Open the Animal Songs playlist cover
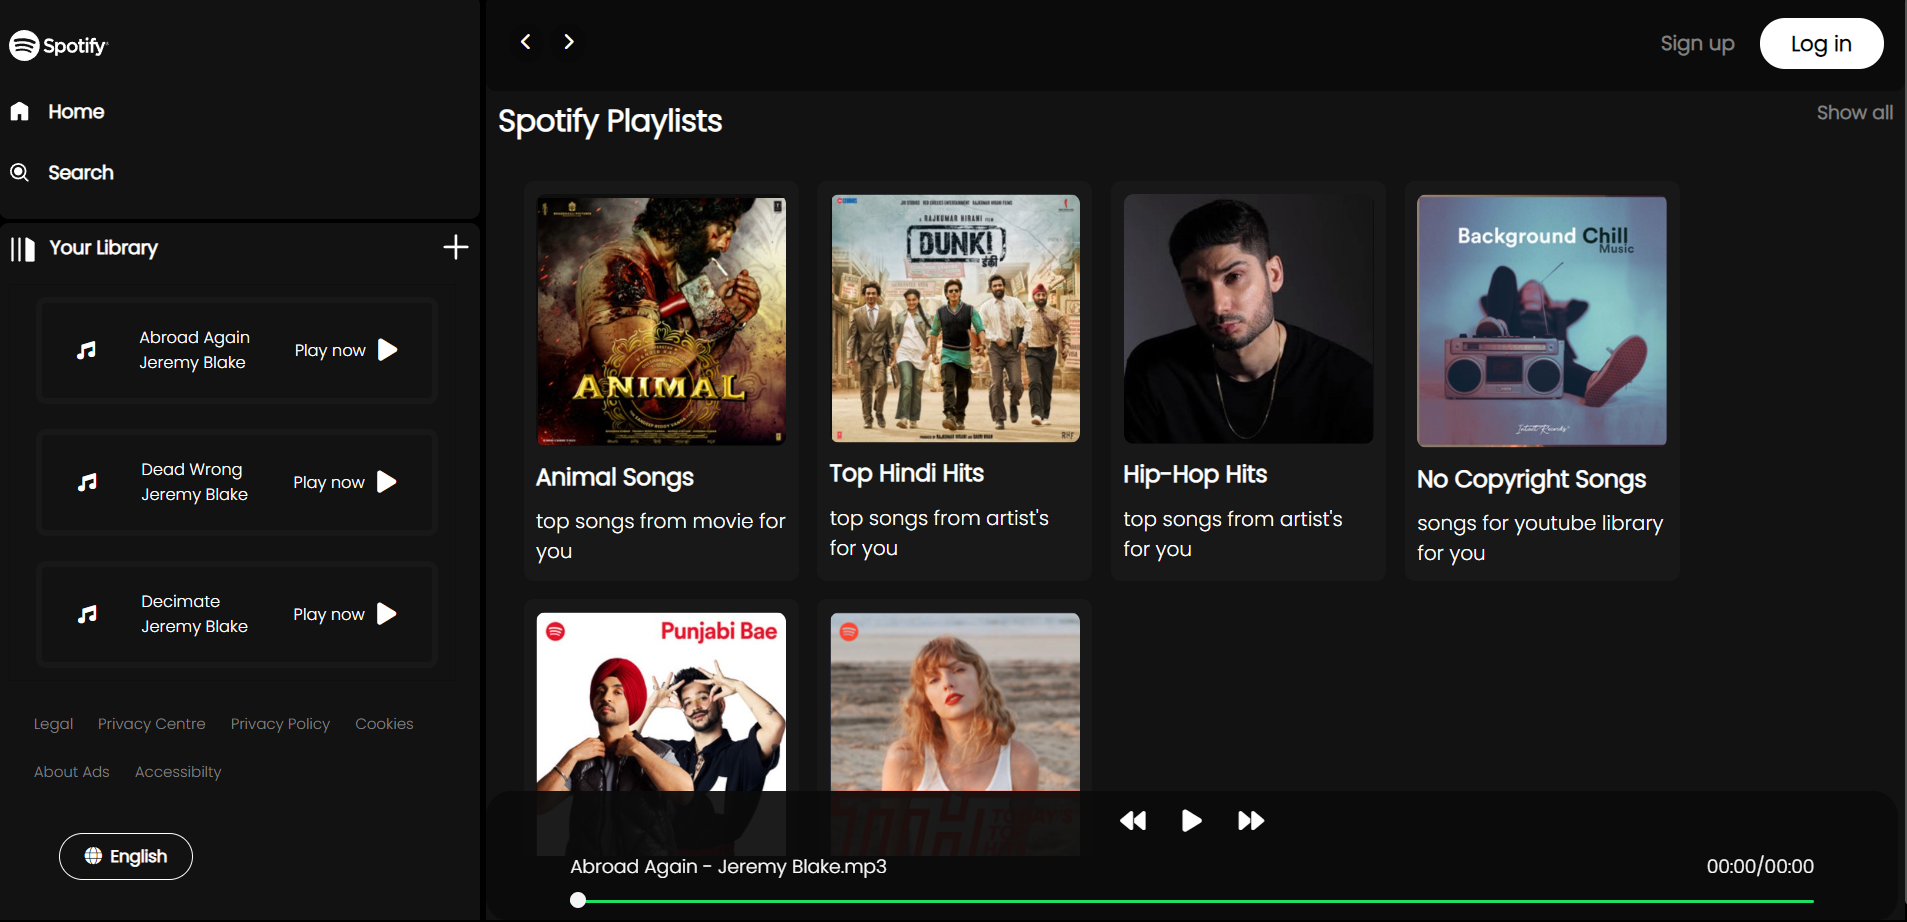 (x=661, y=320)
